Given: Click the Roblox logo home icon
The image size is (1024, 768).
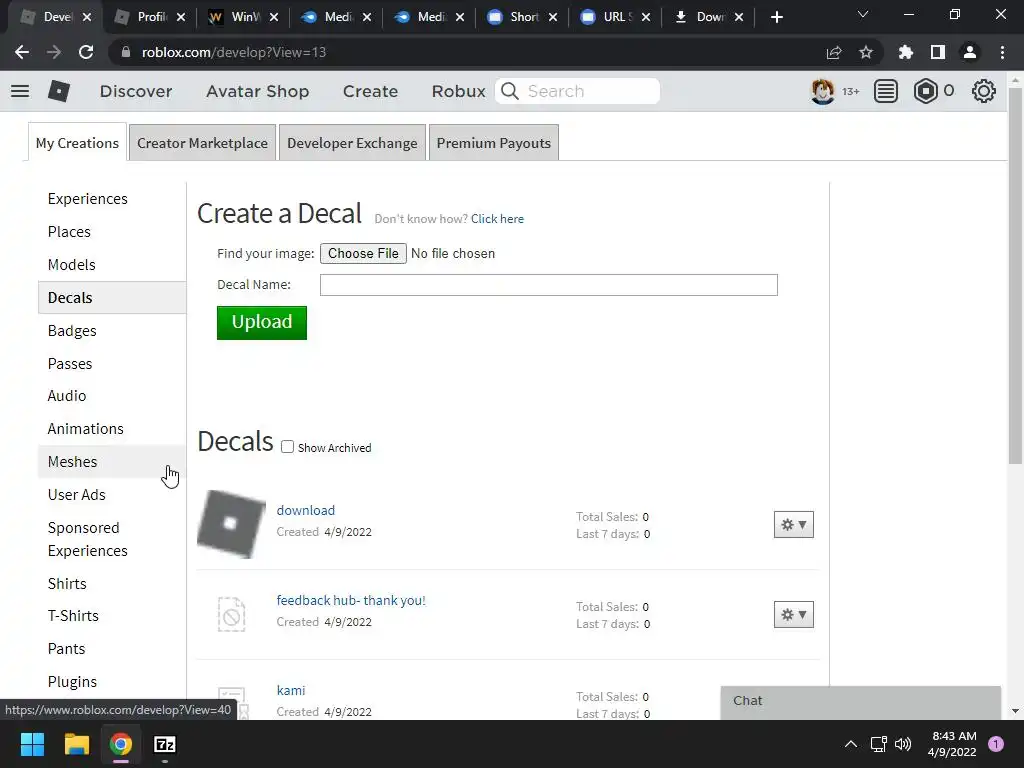Looking at the screenshot, I should click(59, 91).
